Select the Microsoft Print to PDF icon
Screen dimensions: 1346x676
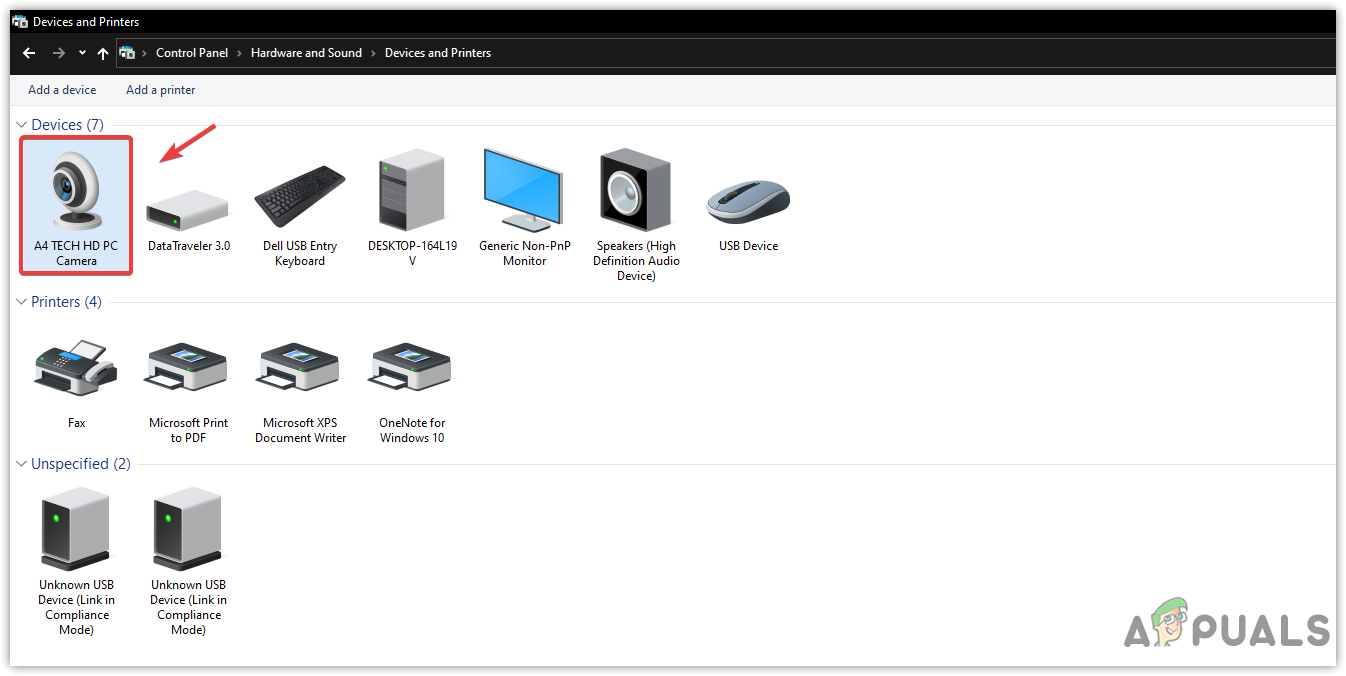188,366
